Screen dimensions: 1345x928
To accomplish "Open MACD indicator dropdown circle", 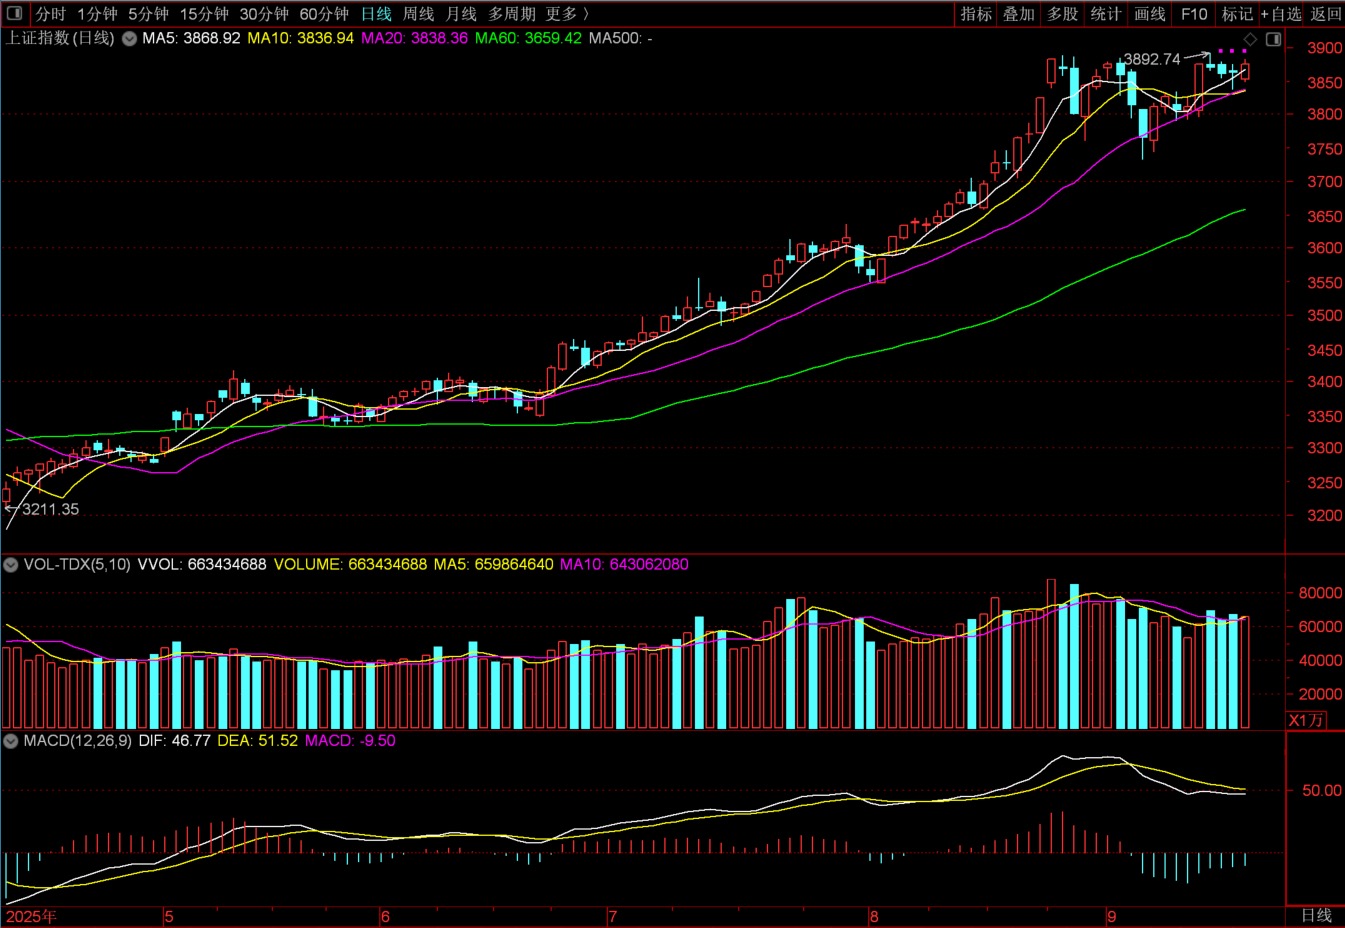I will coord(10,740).
